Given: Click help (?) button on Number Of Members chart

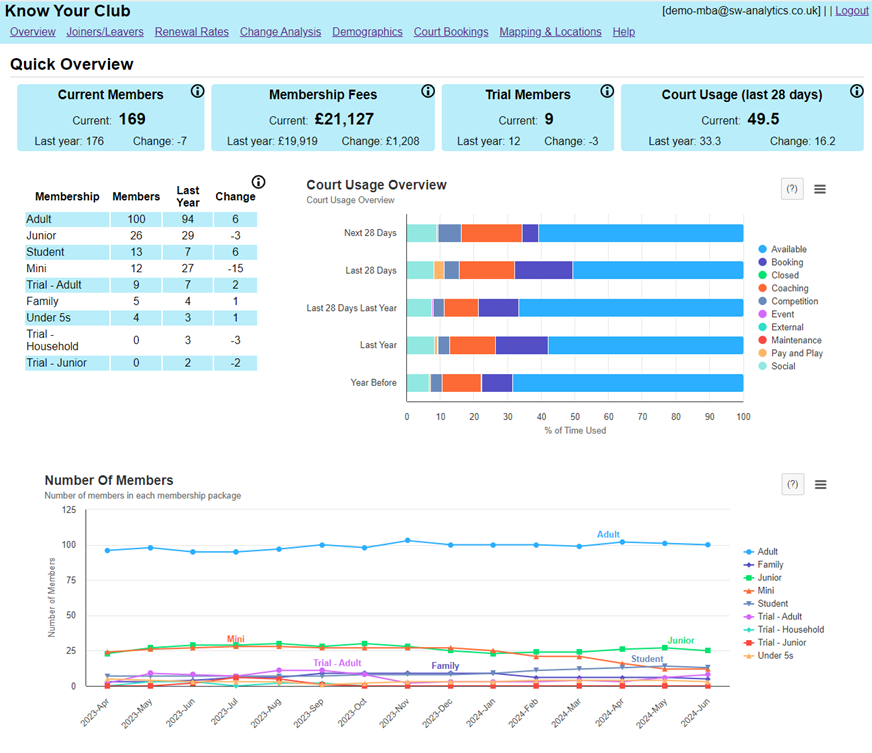Looking at the screenshot, I should pos(792,484).
